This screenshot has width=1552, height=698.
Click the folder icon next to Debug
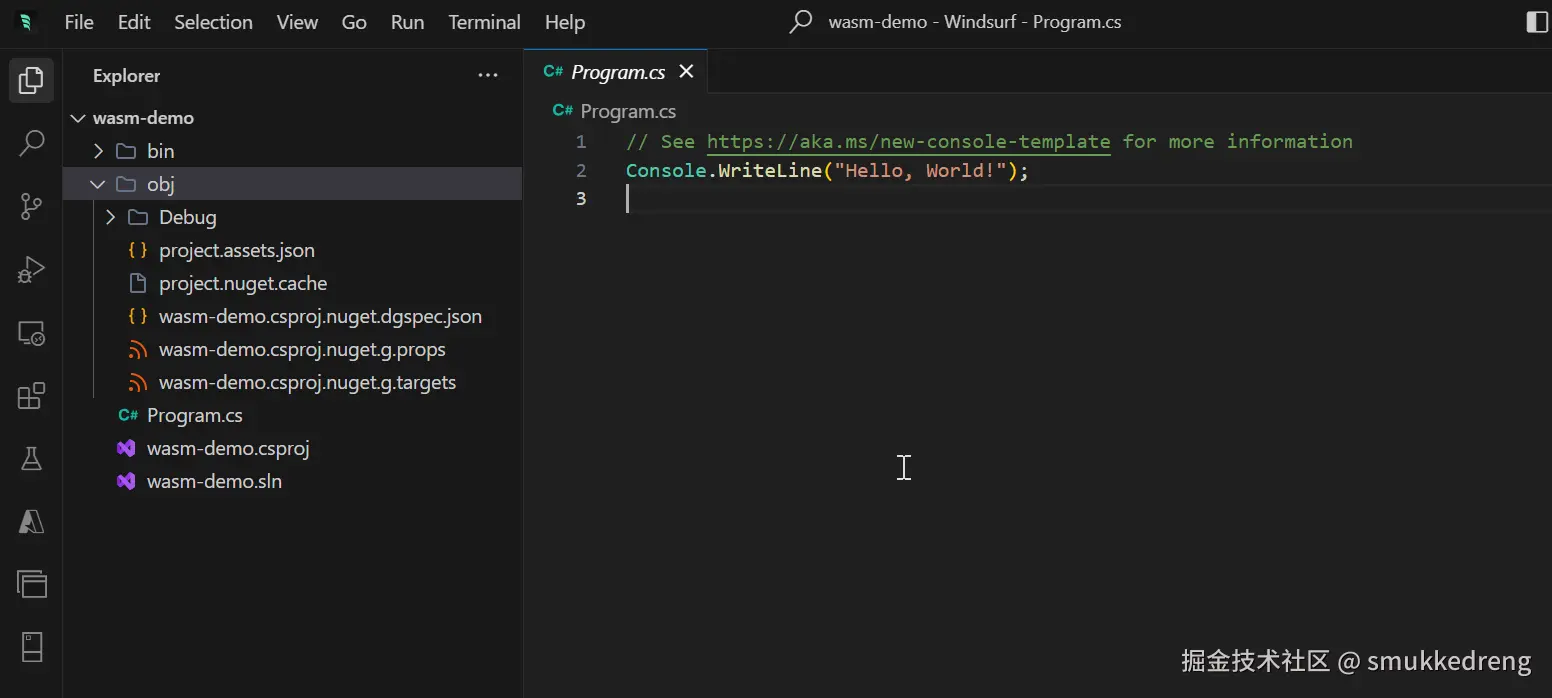pyautogui.click(x=138, y=217)
